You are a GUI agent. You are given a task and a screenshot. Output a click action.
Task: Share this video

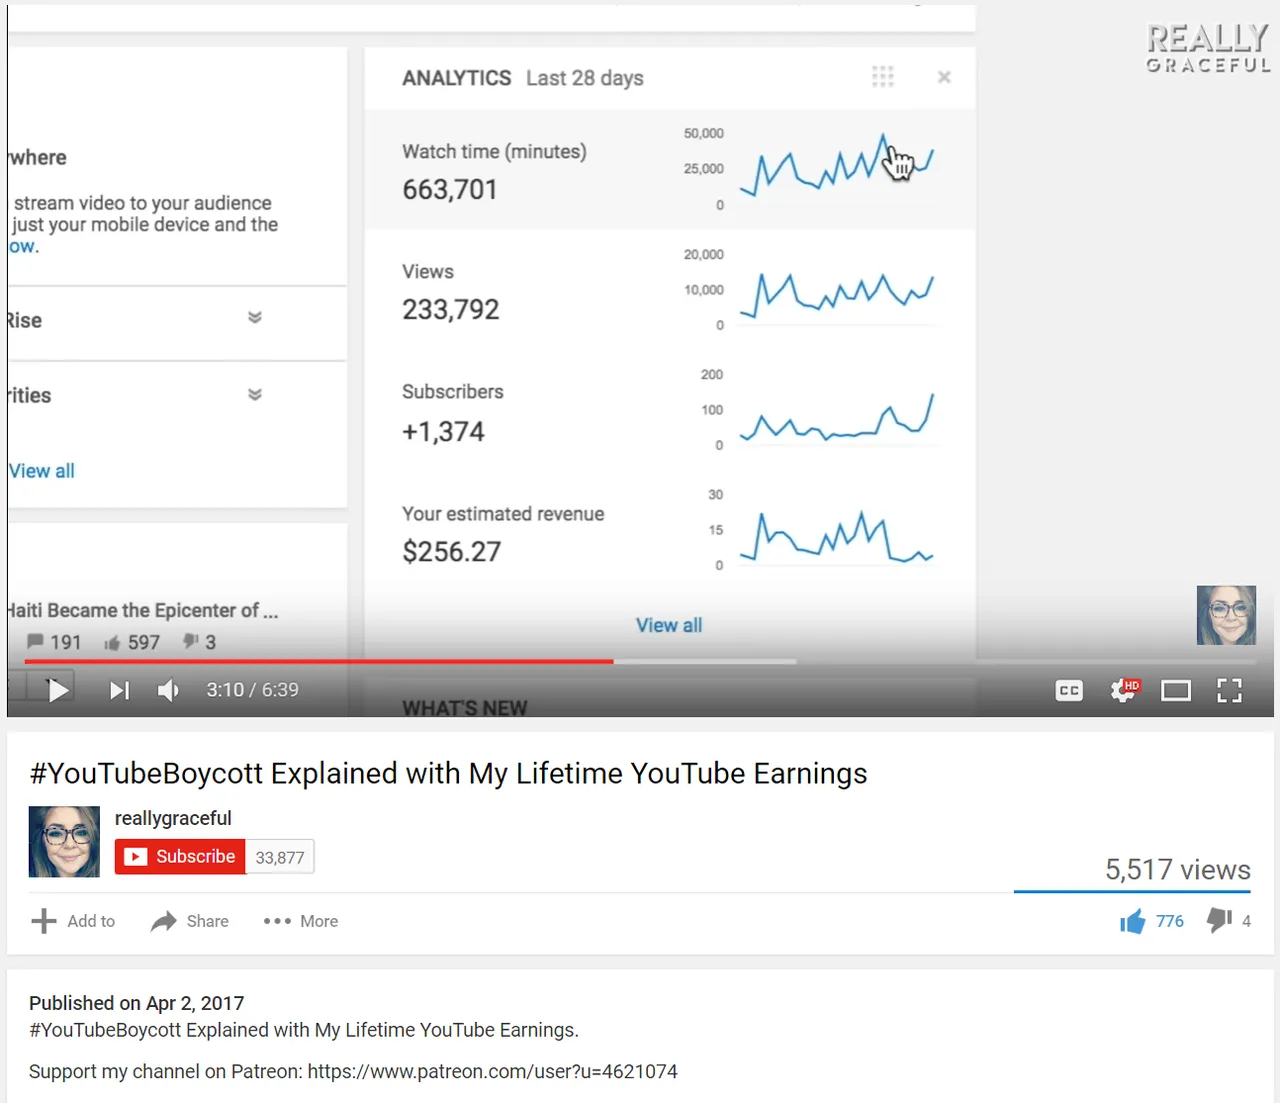point(190,921)
